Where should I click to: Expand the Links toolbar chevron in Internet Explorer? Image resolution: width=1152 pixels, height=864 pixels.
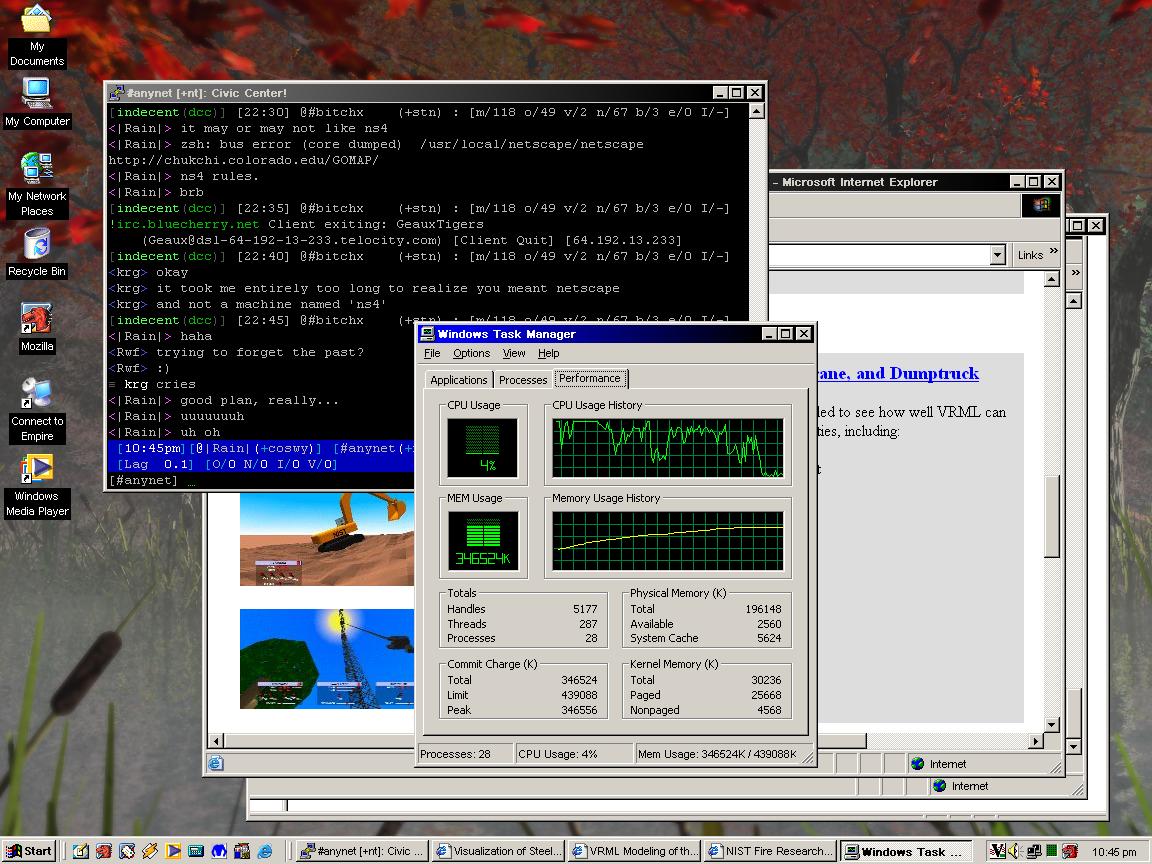1054,251
